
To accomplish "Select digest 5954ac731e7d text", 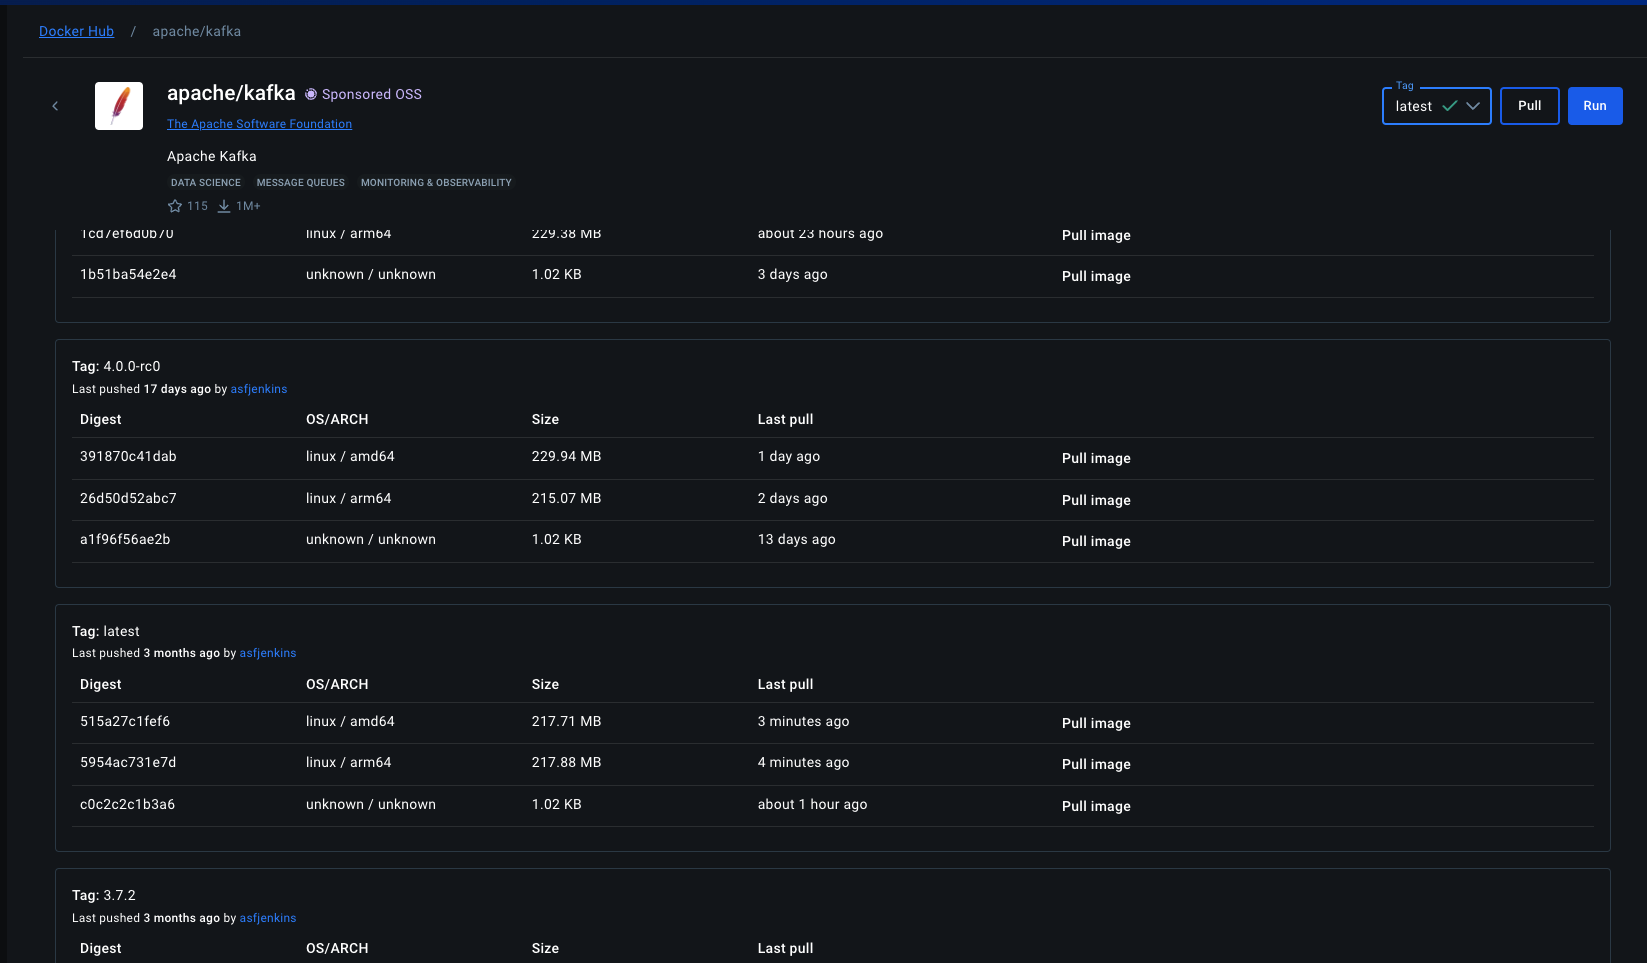I will pos(128,762).
